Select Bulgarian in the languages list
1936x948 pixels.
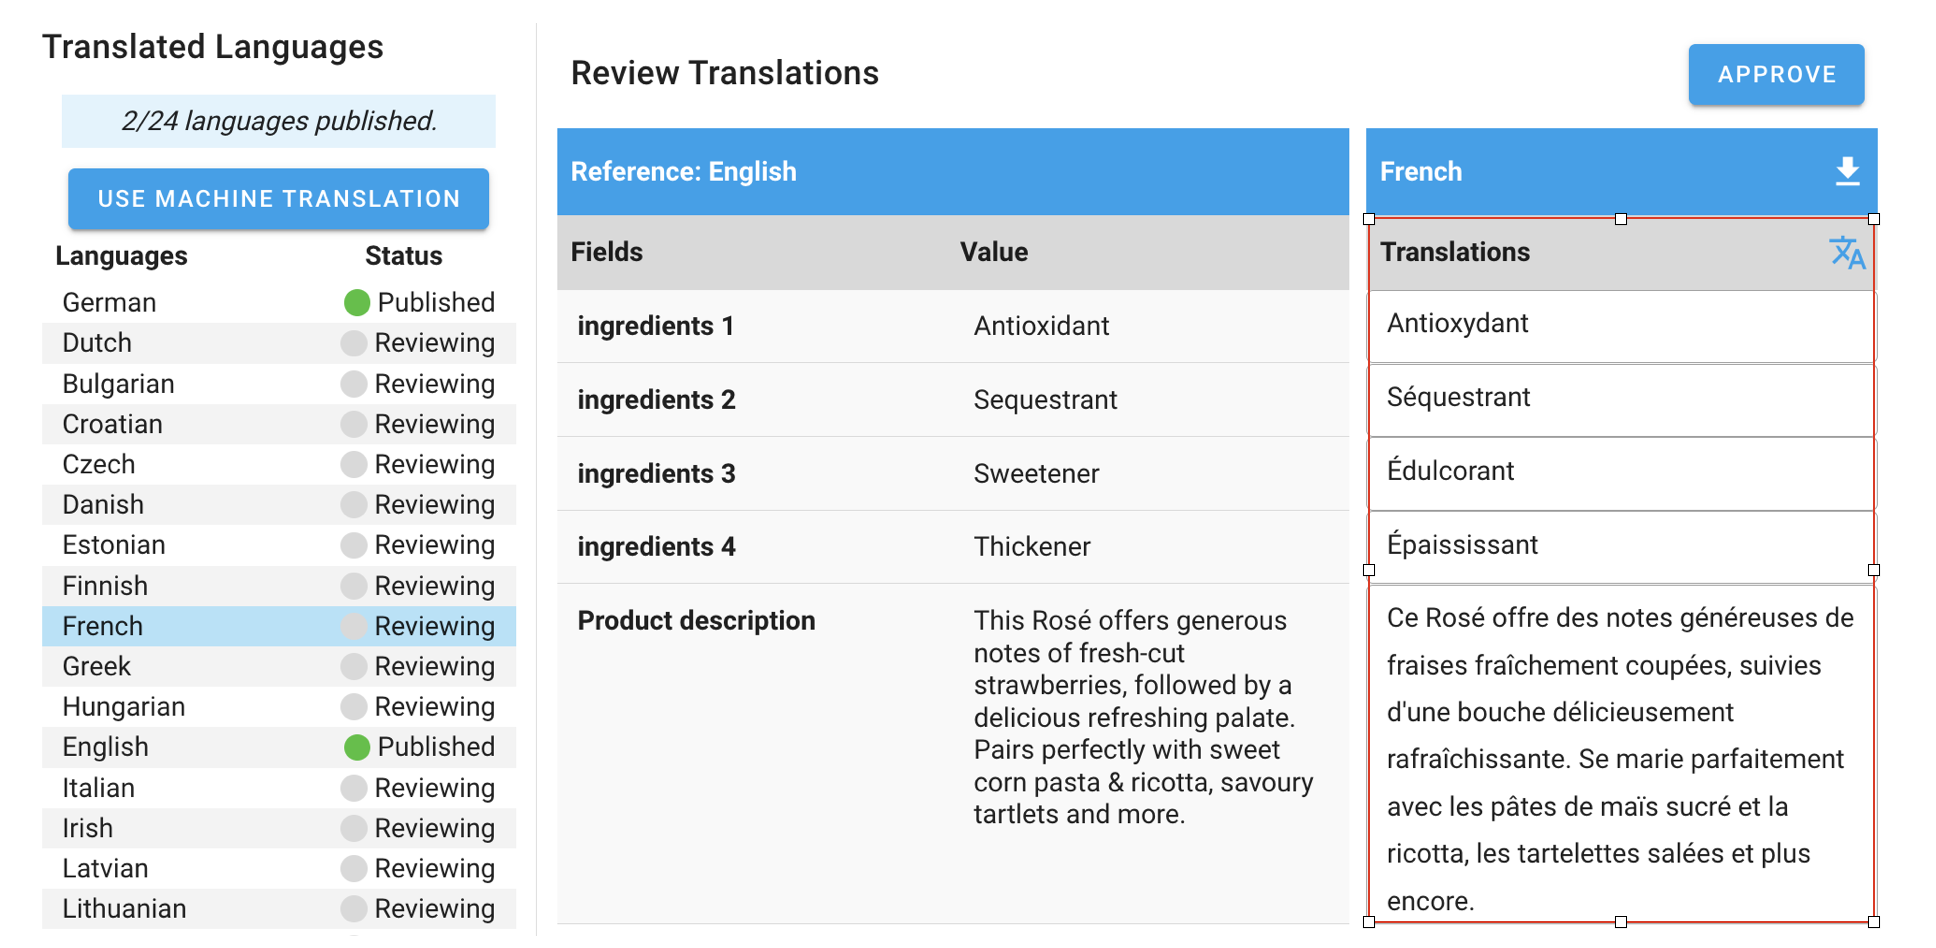coord(118,384)
